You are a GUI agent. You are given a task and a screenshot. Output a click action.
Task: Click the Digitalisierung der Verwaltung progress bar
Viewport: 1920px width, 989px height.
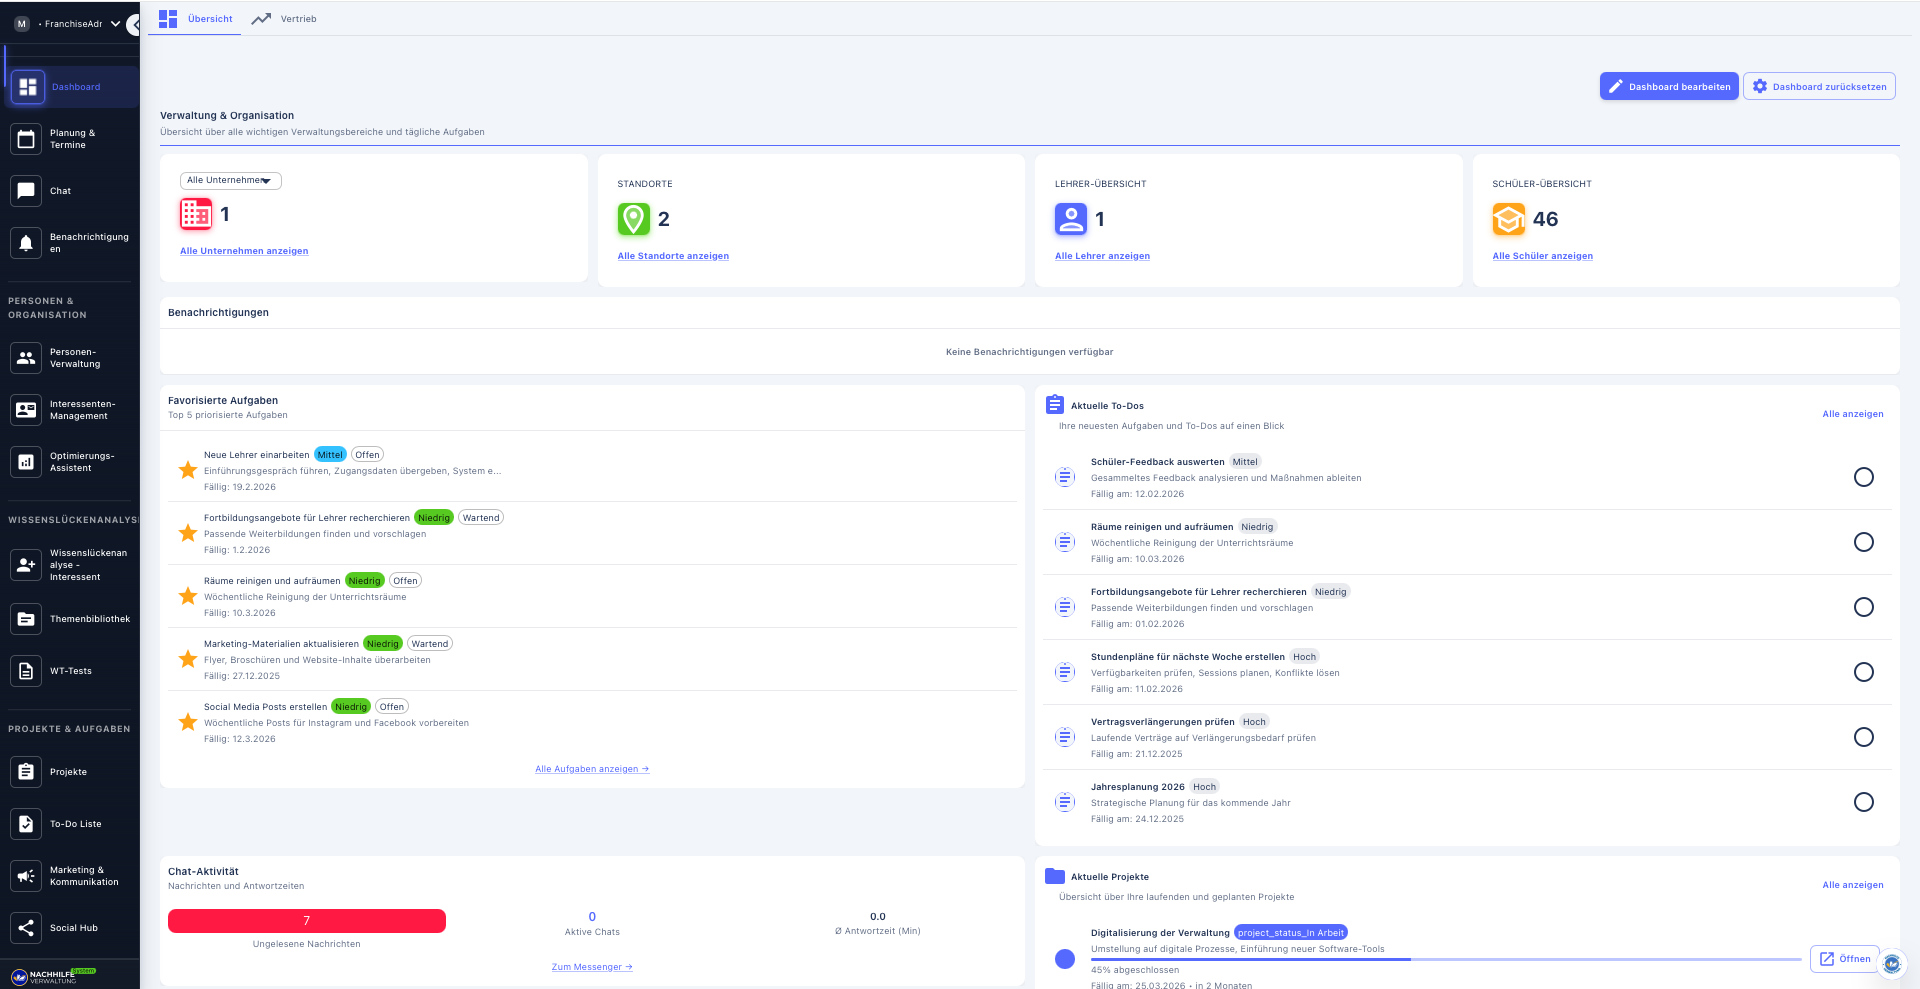coord(1445,959)
